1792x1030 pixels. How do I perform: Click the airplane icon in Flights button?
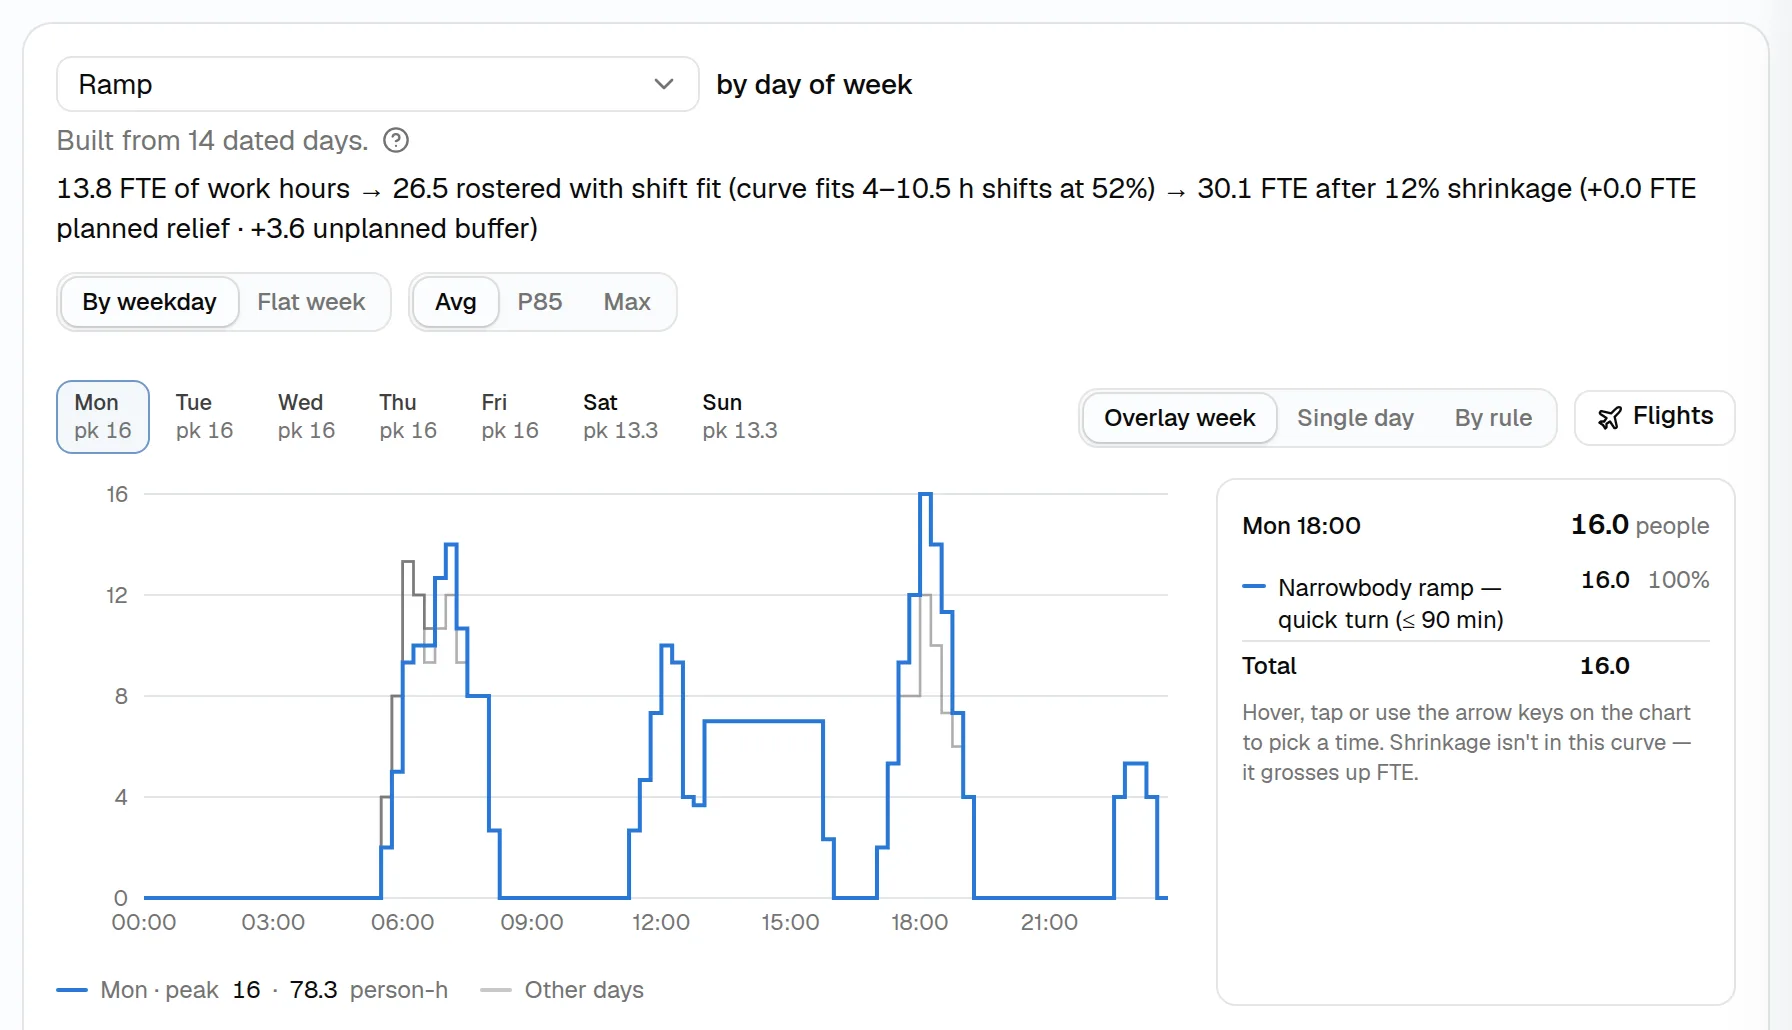click(x=1609, y=418)
